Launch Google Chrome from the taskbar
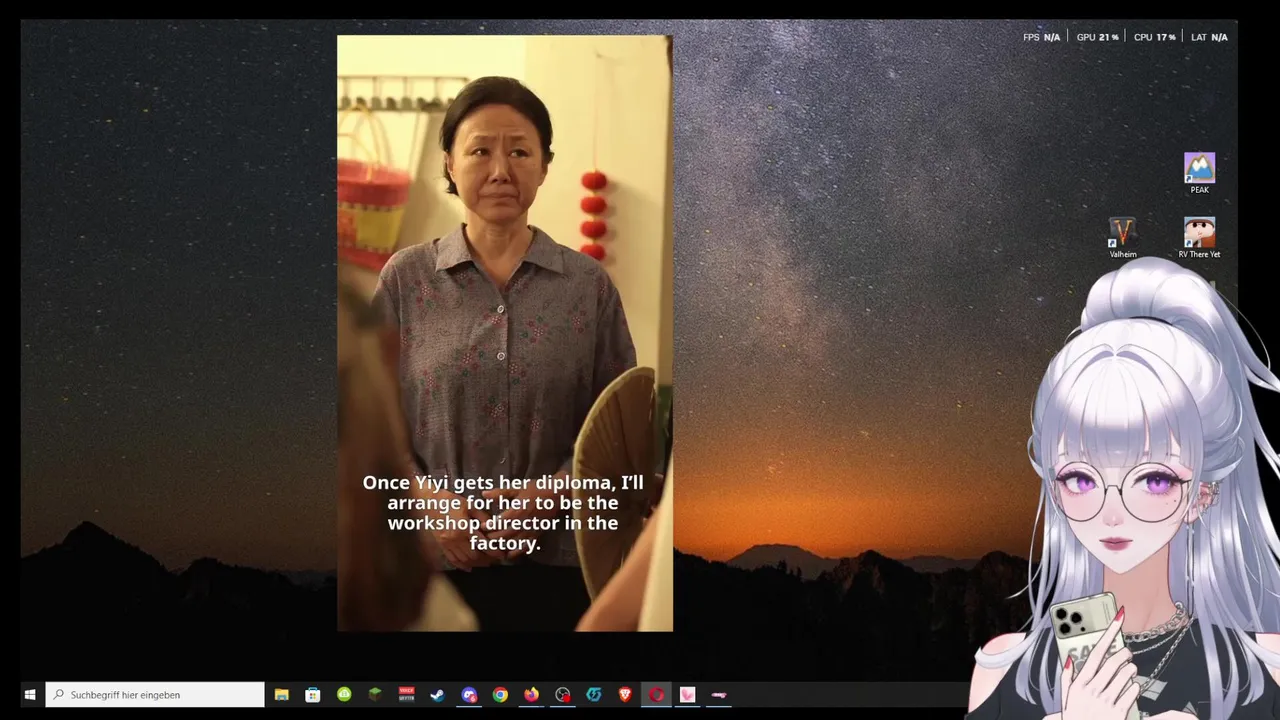 (x=500, y=694)
